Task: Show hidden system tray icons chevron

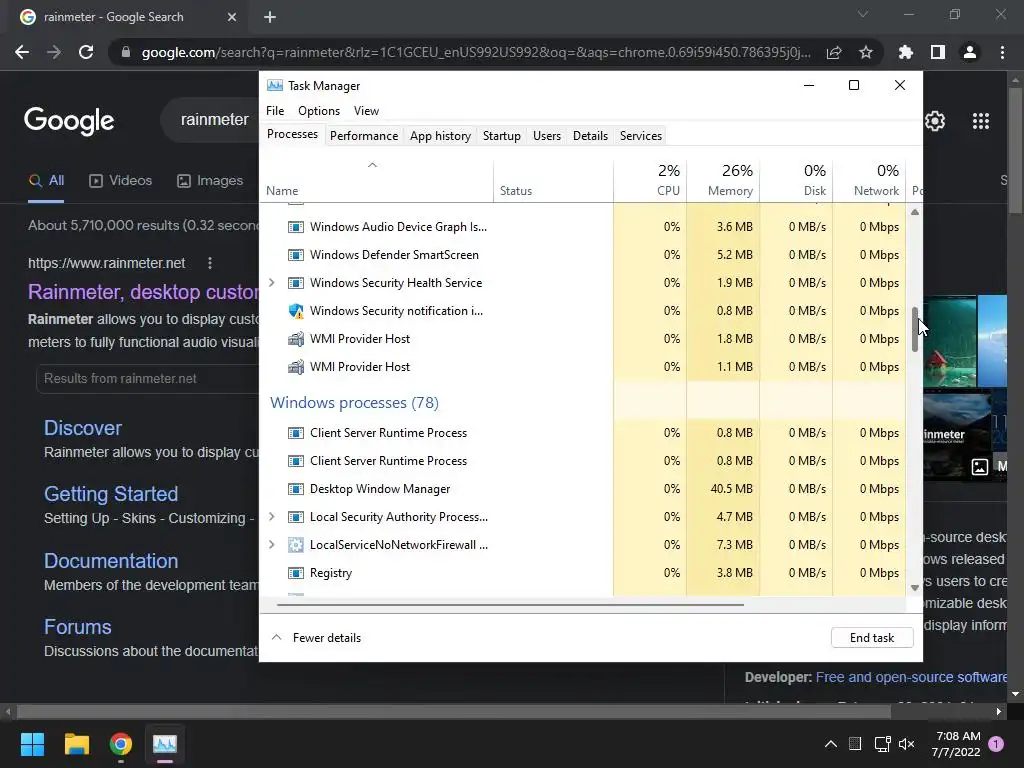Action: (831, 744)
